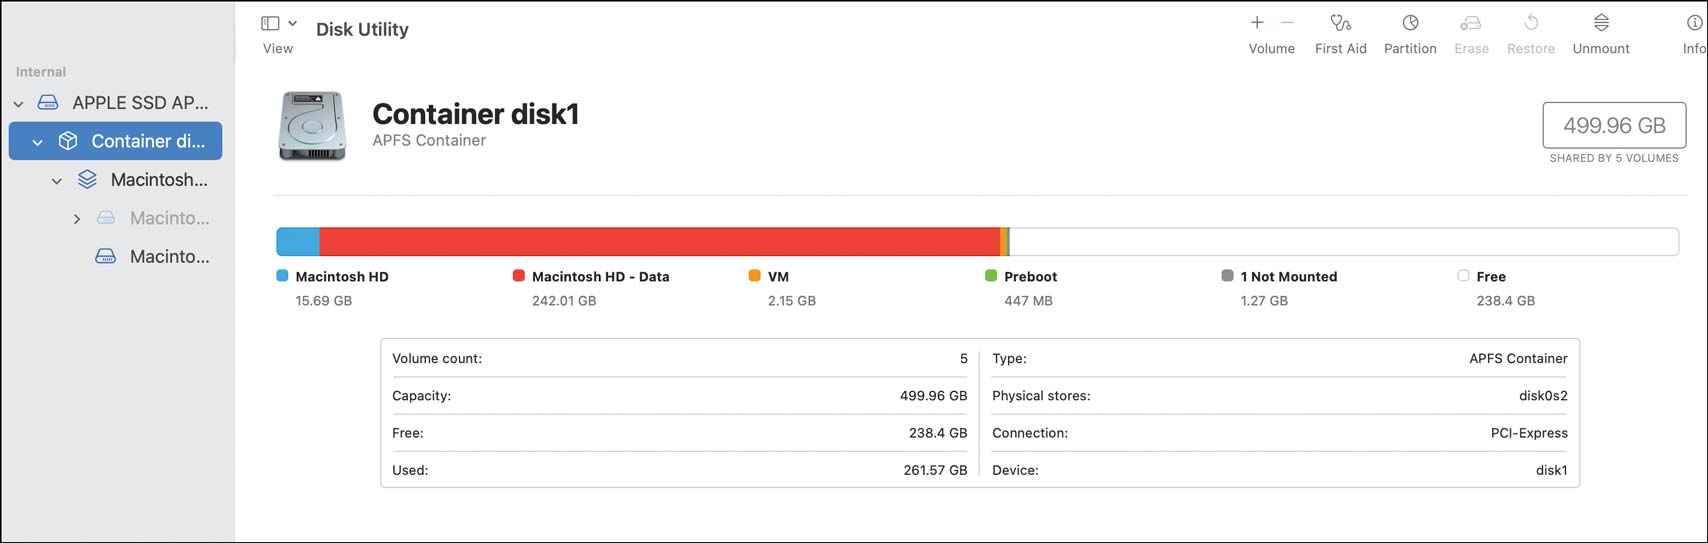
Task: Open the Partition pie chart tool
Action: click(1410, 23)
